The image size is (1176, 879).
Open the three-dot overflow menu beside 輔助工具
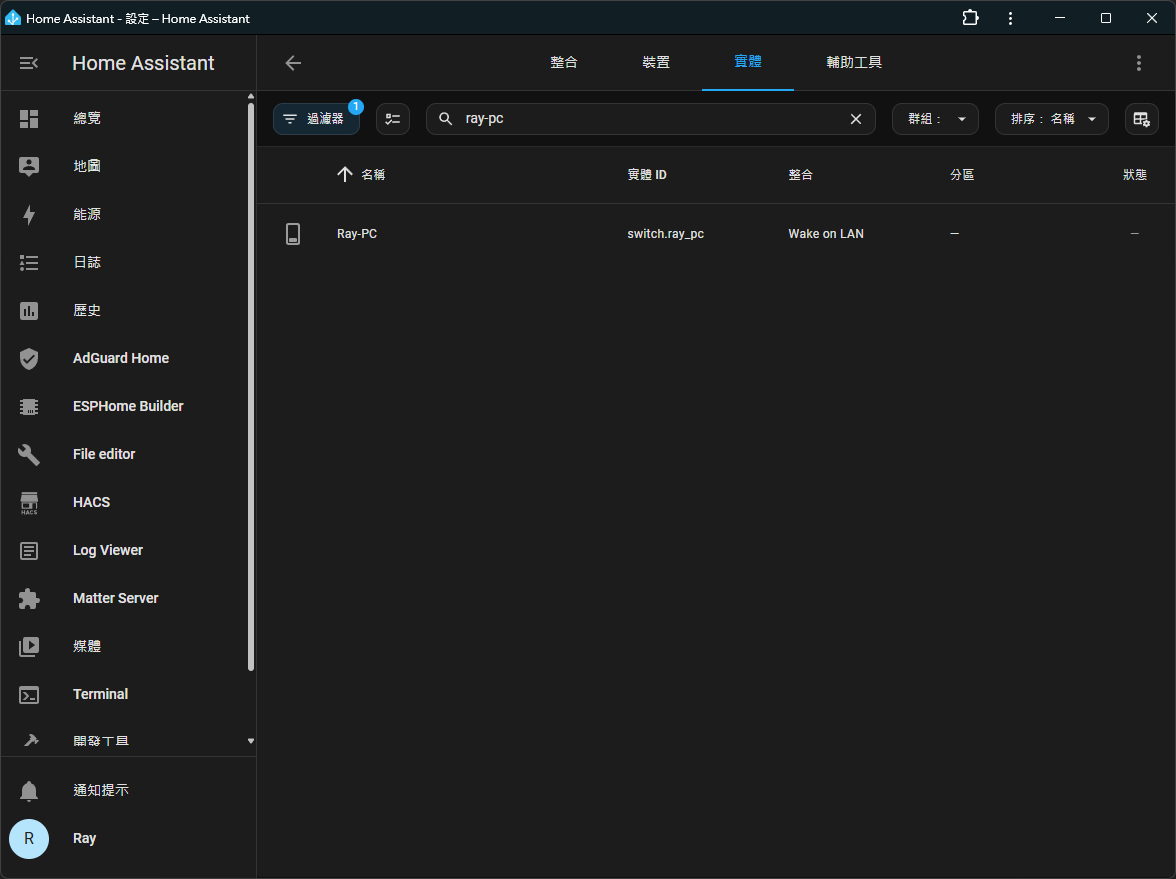pyautogui.click(x=1138, y=63)
